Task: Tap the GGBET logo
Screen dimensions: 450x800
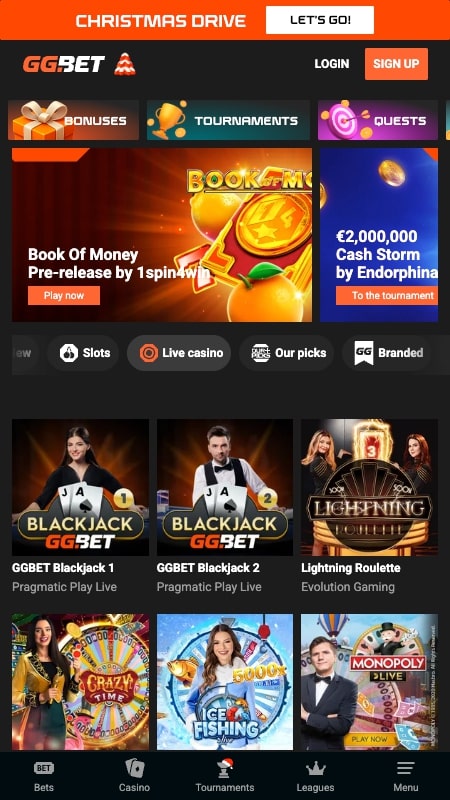Action: tap(64, 64)
